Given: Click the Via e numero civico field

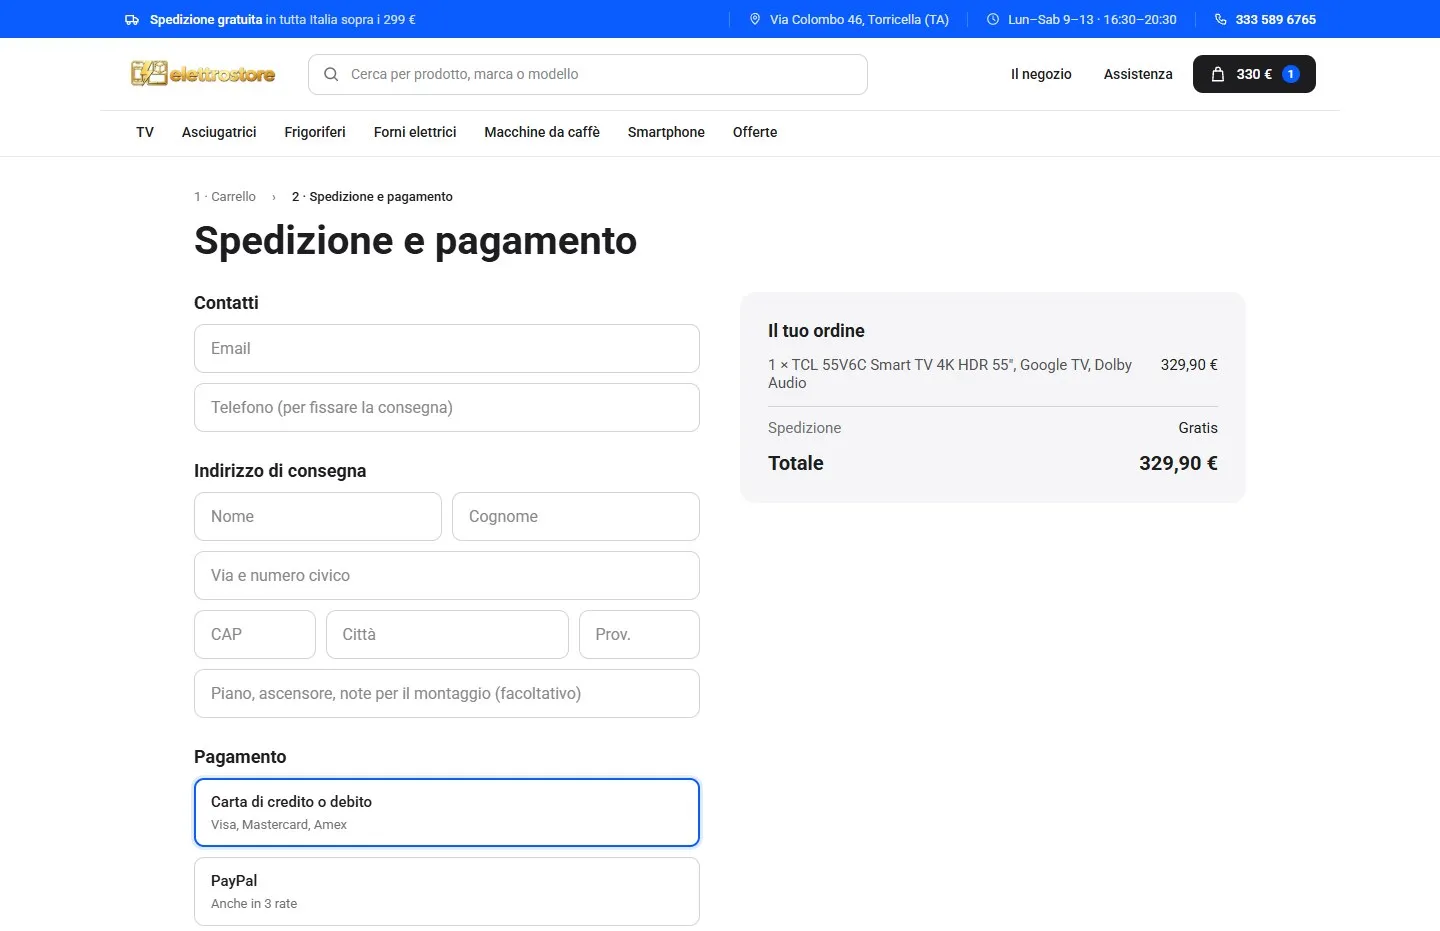Looking at the screenshot, I should [x=447, y=575].
